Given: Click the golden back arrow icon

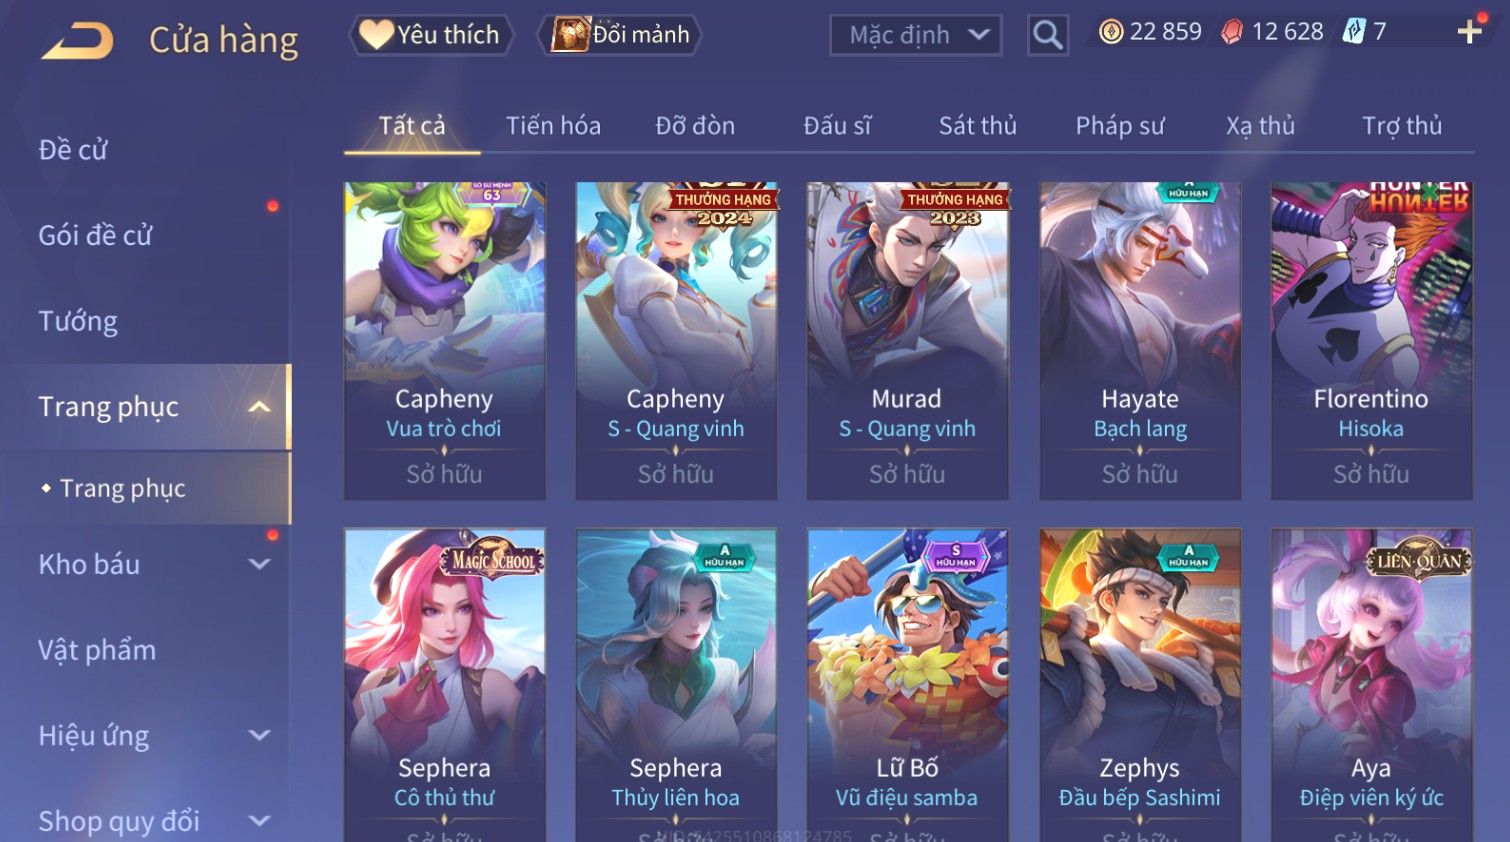Looking at the screenshot, I should 77,40.
